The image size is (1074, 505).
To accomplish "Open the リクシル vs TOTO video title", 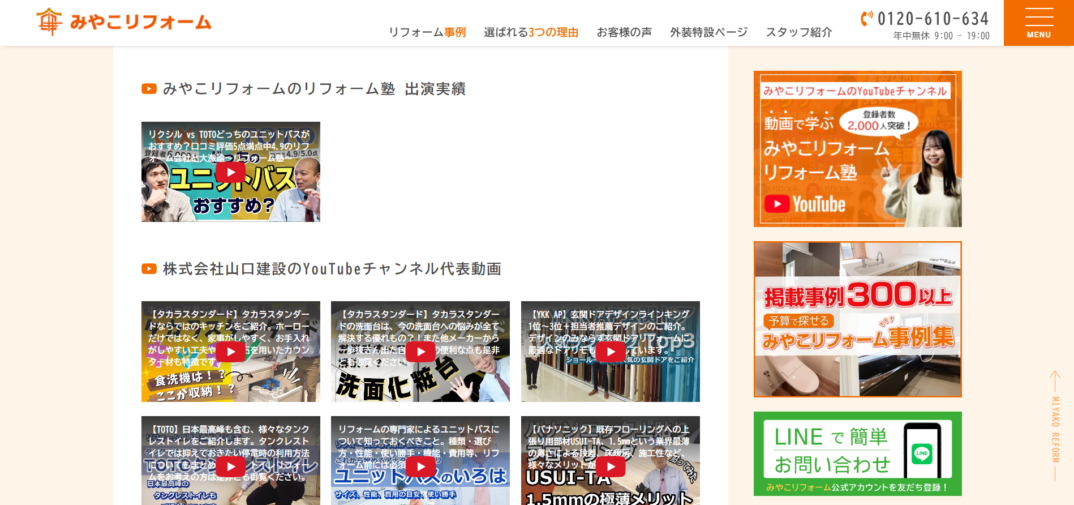I will pos(230,146).
